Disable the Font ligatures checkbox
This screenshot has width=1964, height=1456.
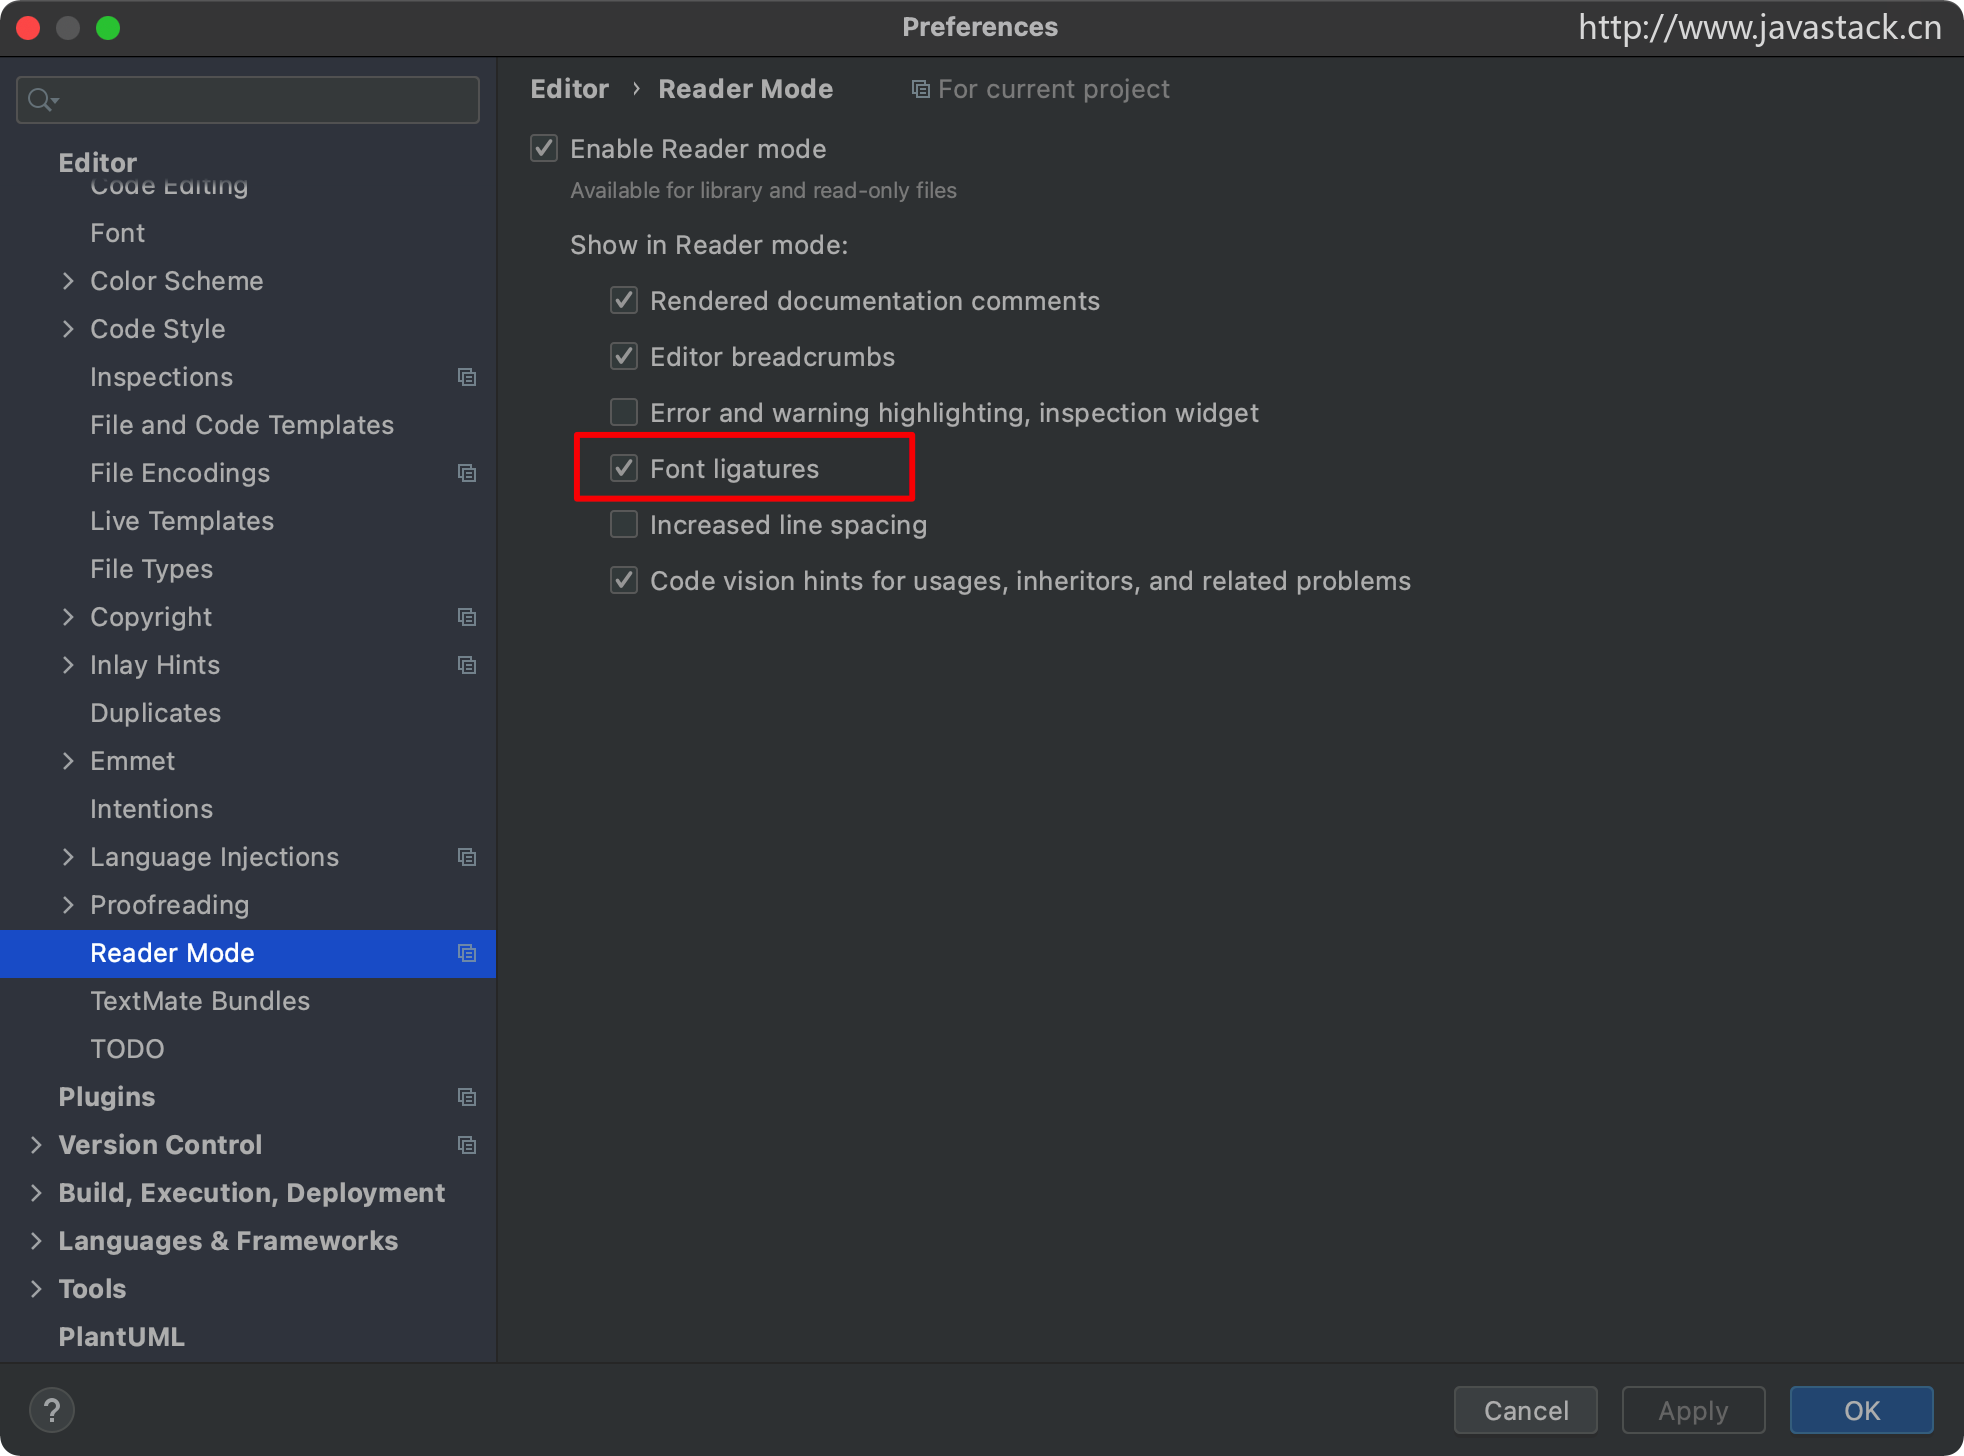[624, 469]
